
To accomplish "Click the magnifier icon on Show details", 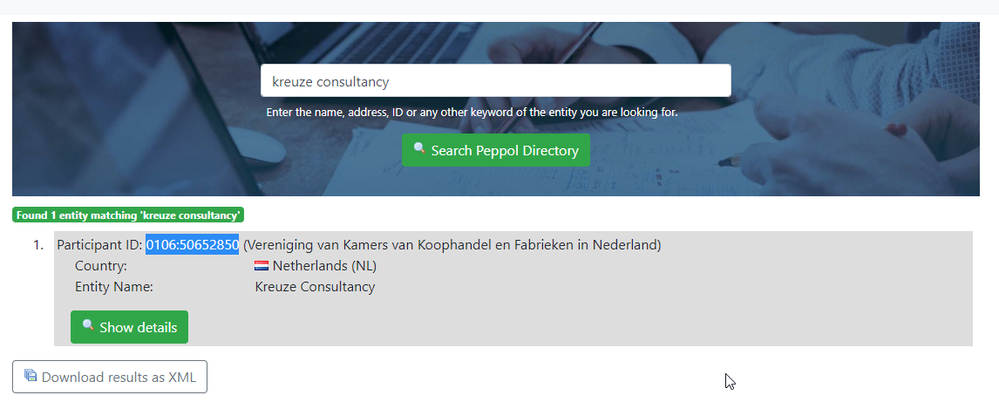I will pos(88,326).
